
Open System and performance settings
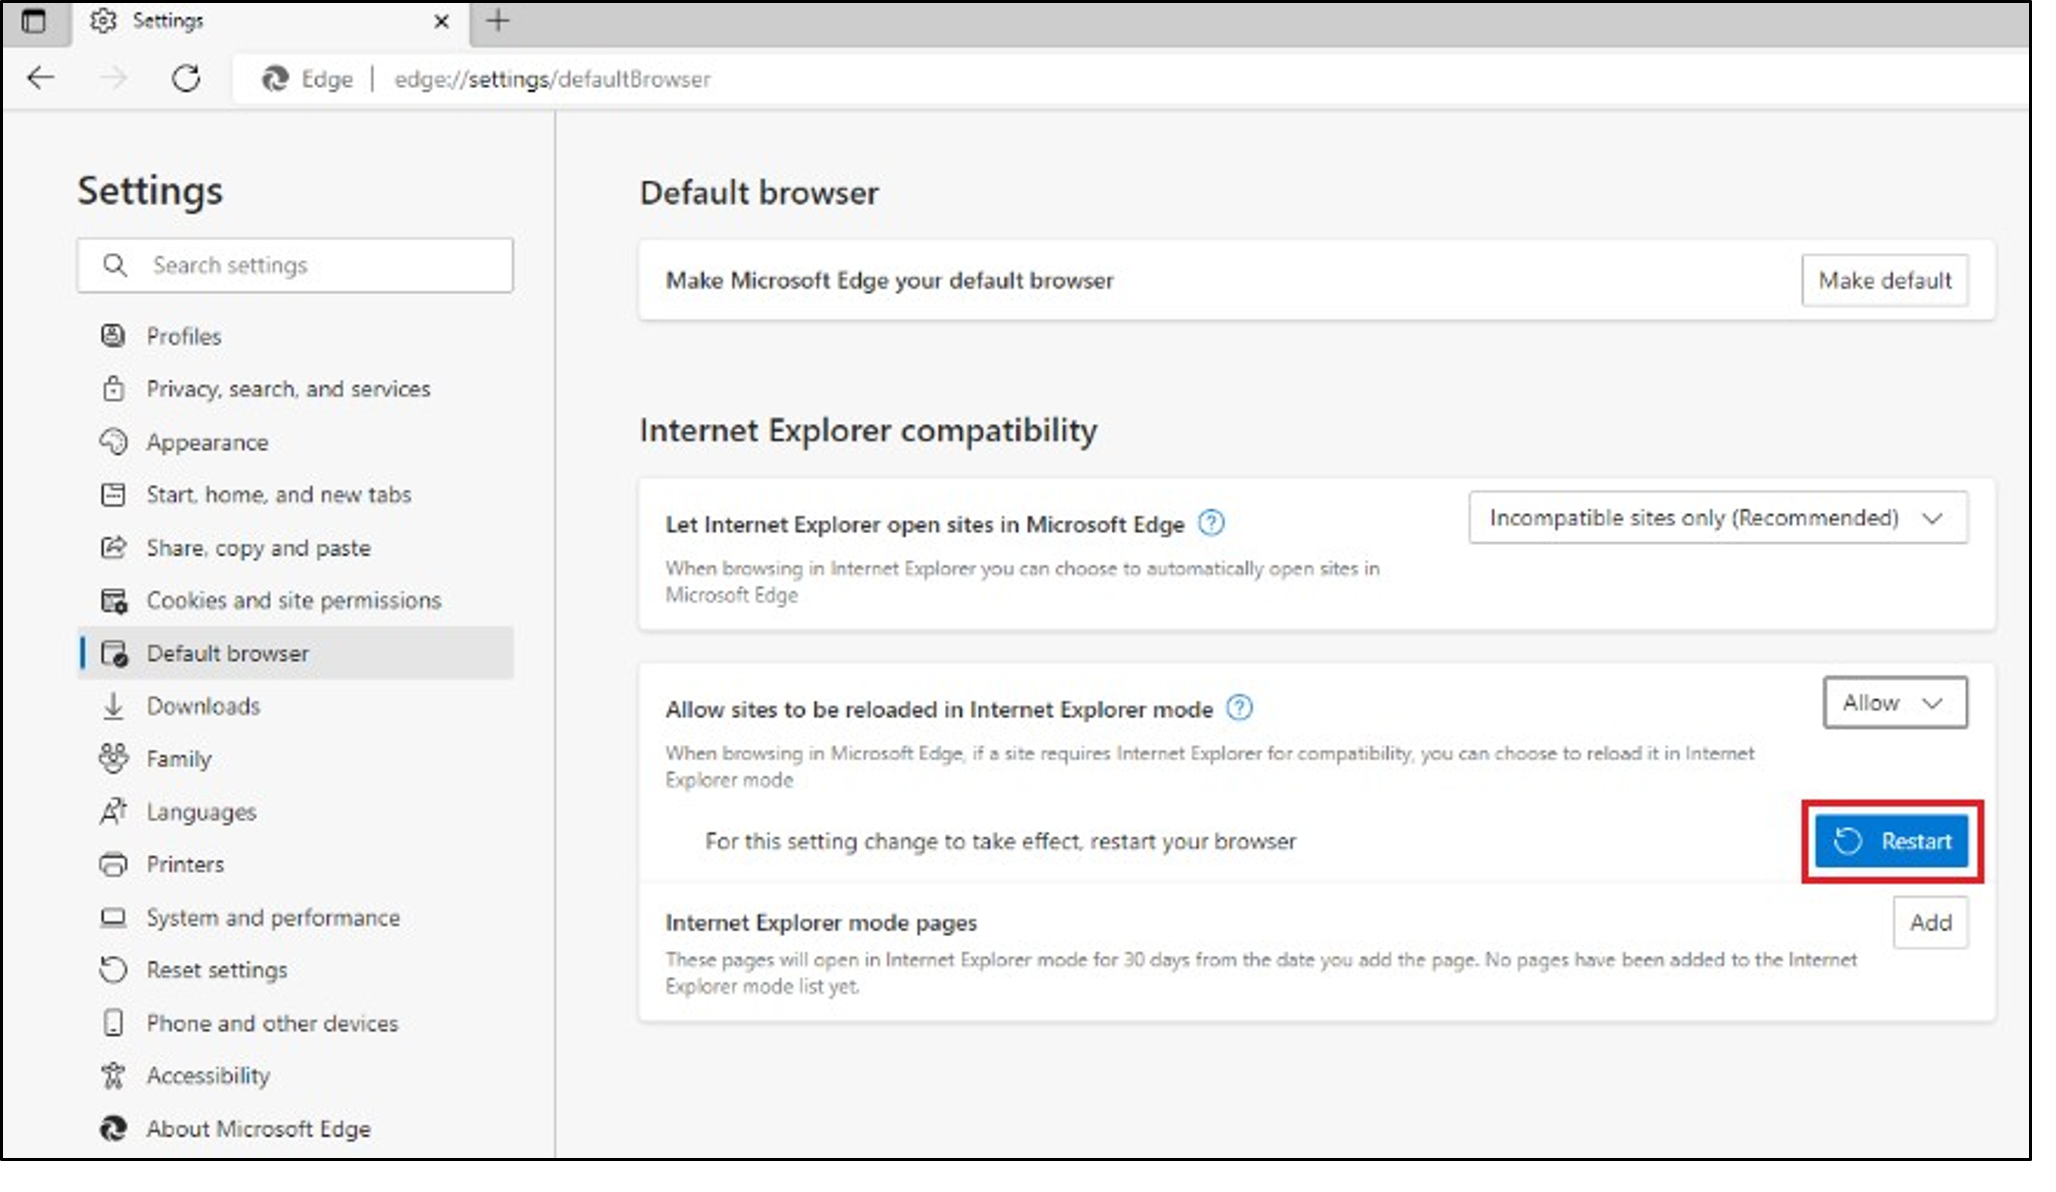(x=296, y=917)
